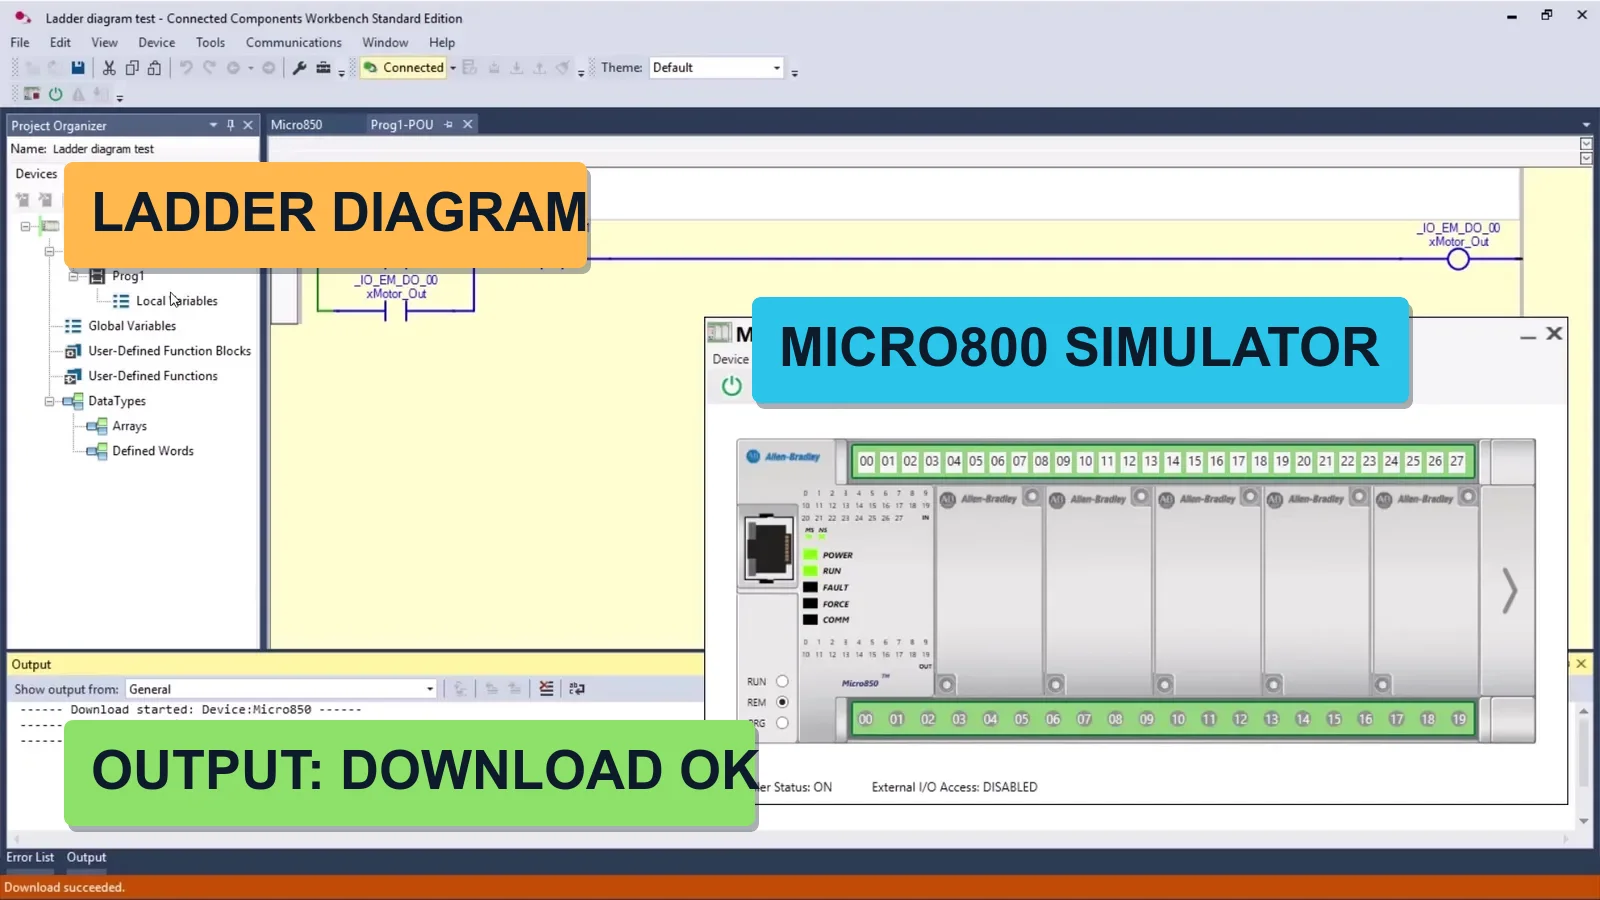
Task: Toggle simulator input terminal 05
Action: [976, 462]
